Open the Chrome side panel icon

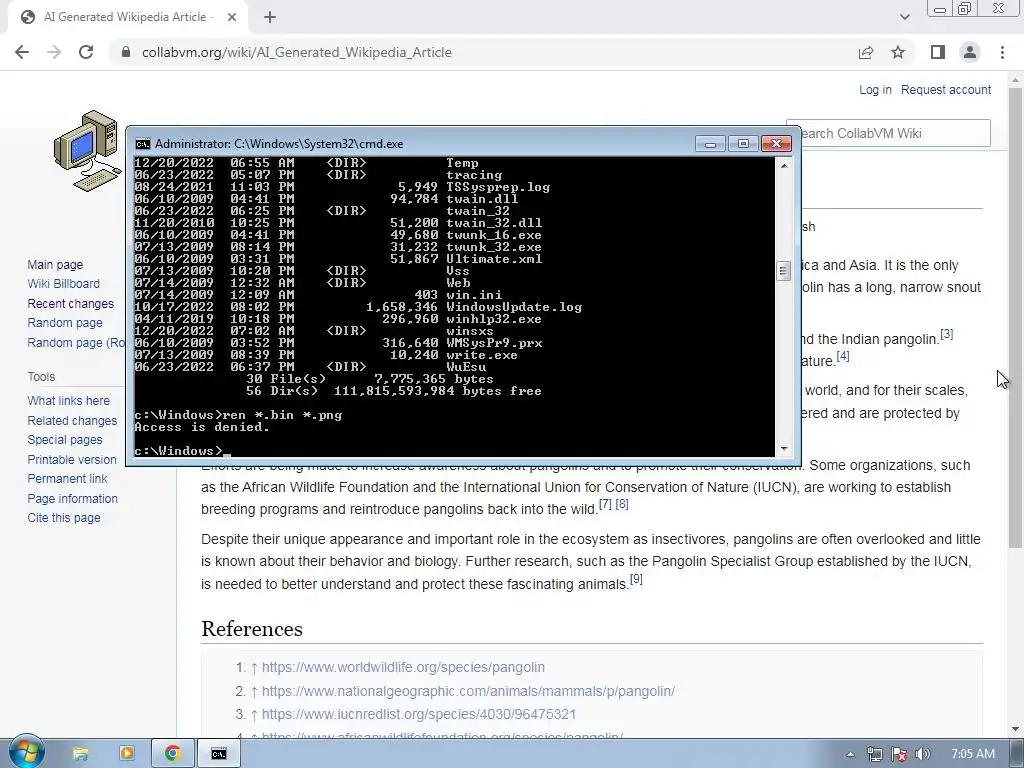coord(938,52)
